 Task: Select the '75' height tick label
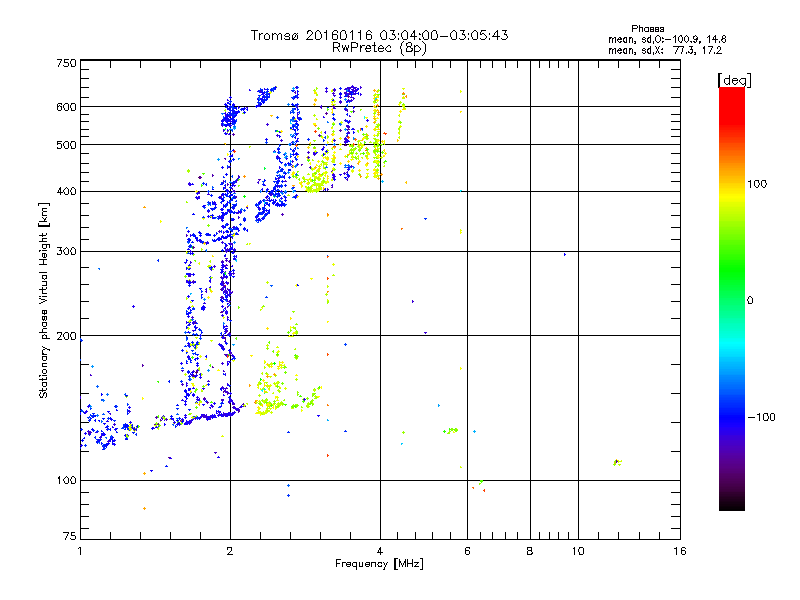pos(70,536)
